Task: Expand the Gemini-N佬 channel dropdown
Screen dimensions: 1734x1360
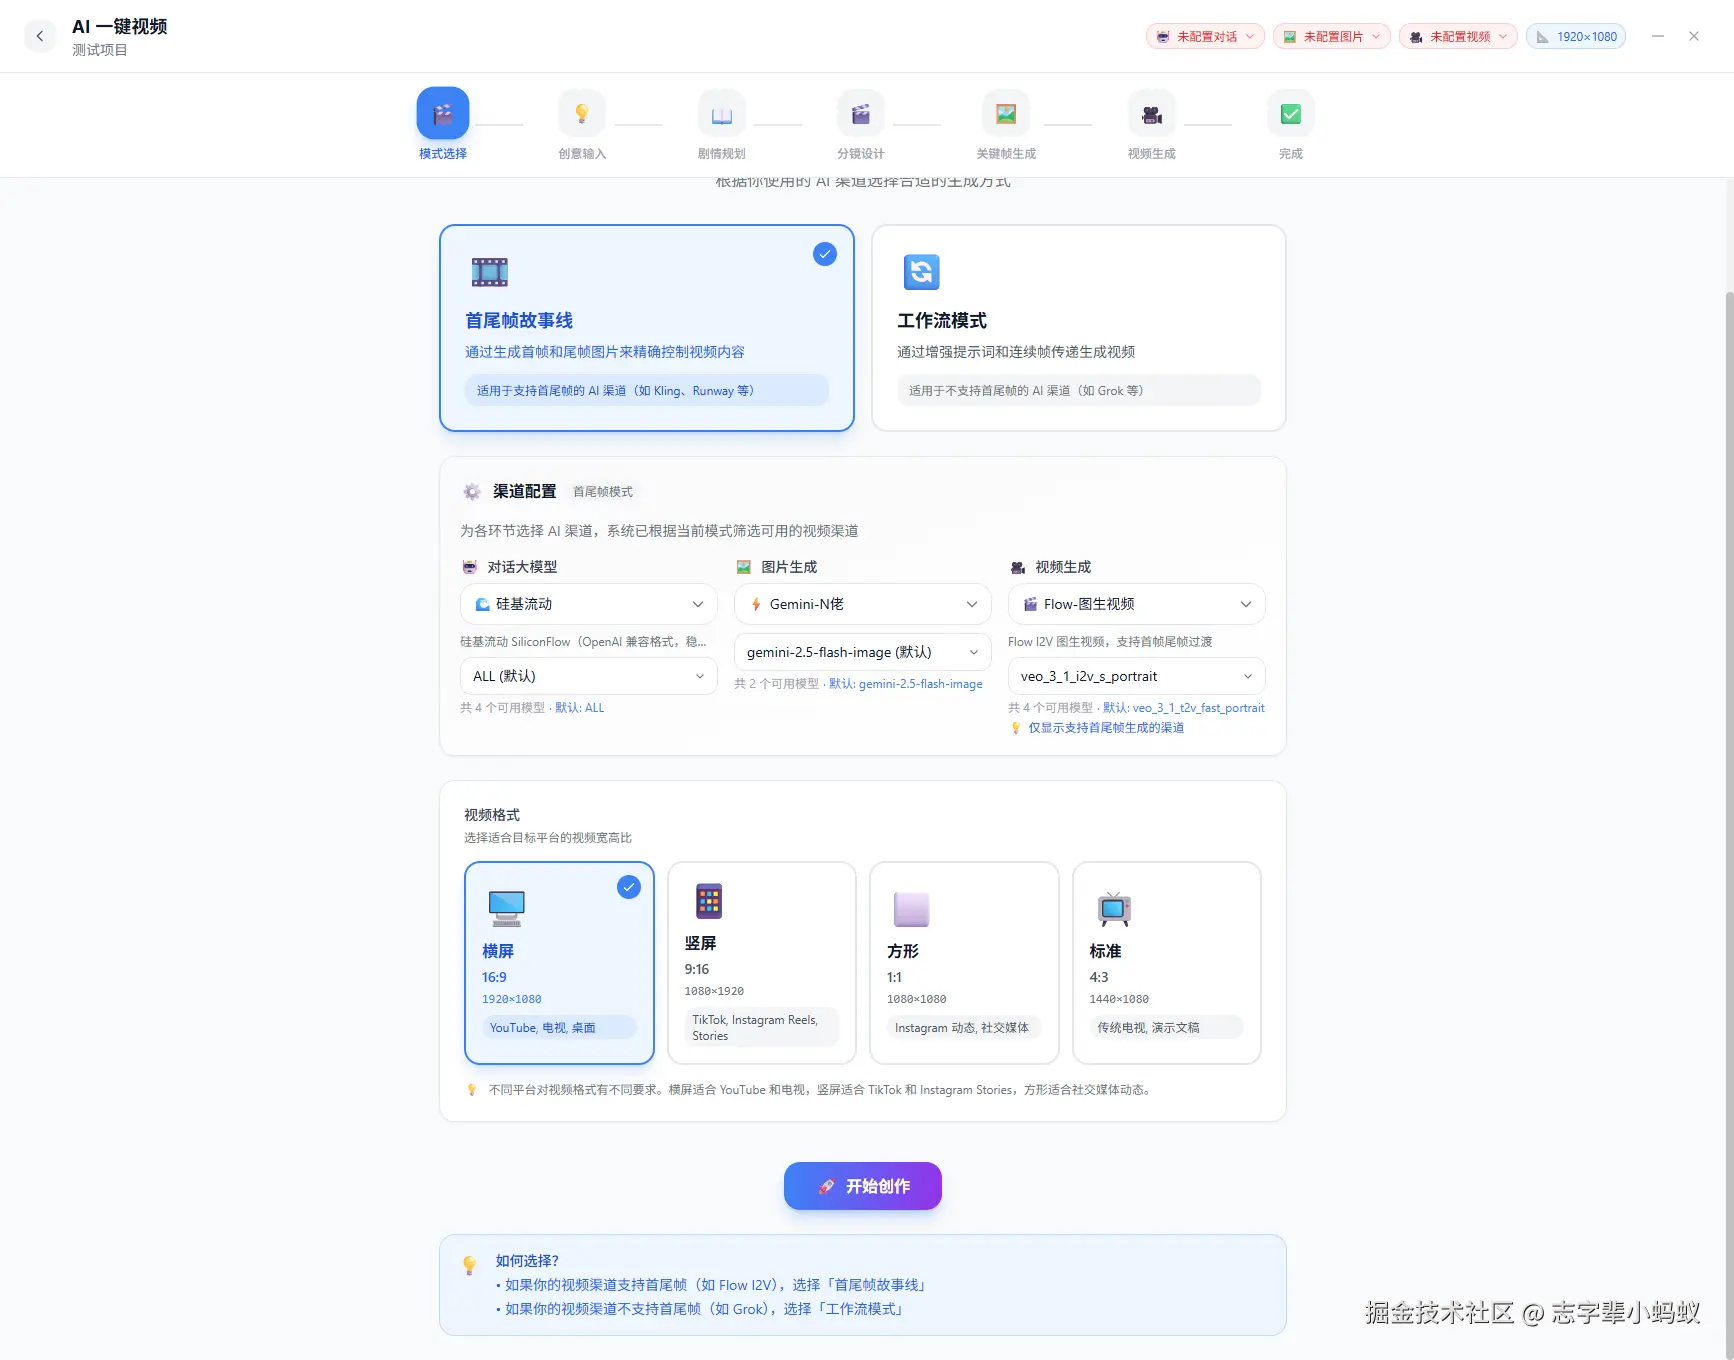Action: point(863,604)
